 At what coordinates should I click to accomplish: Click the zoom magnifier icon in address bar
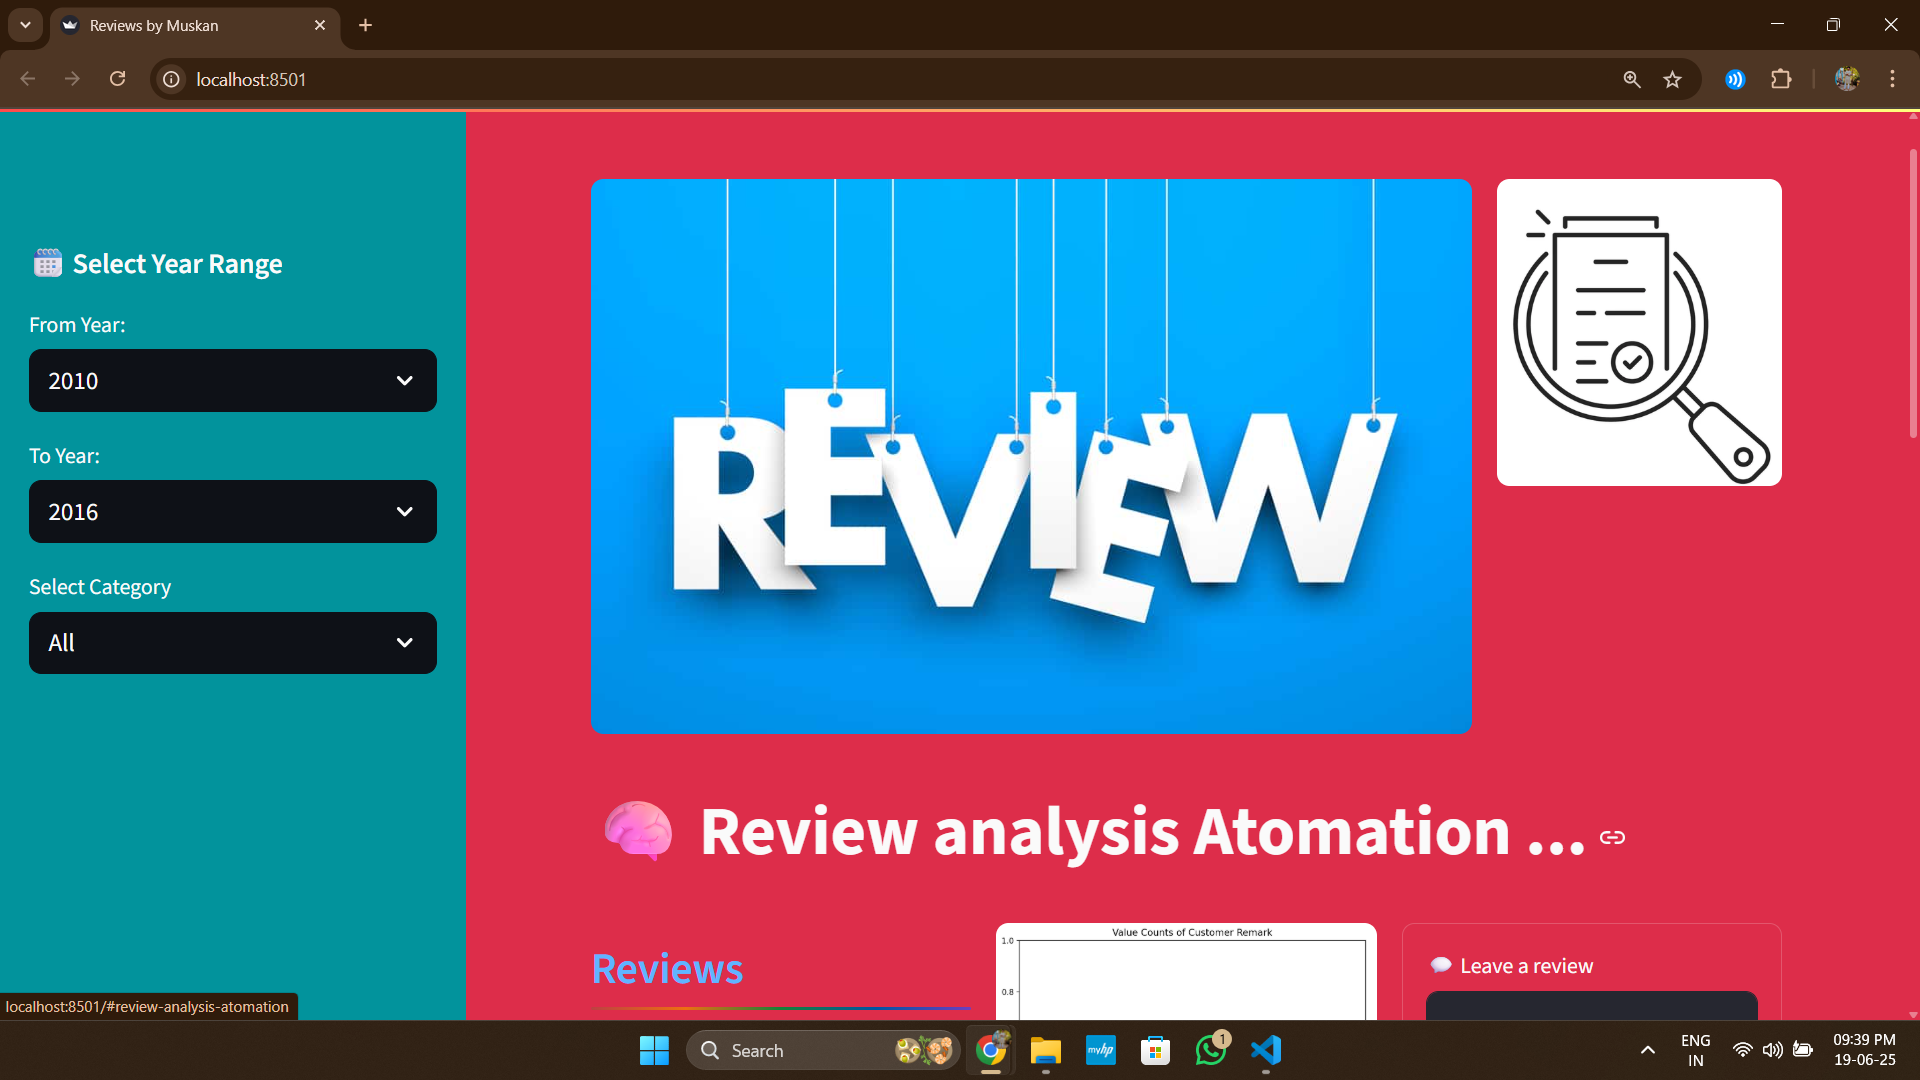(1632, 79)
